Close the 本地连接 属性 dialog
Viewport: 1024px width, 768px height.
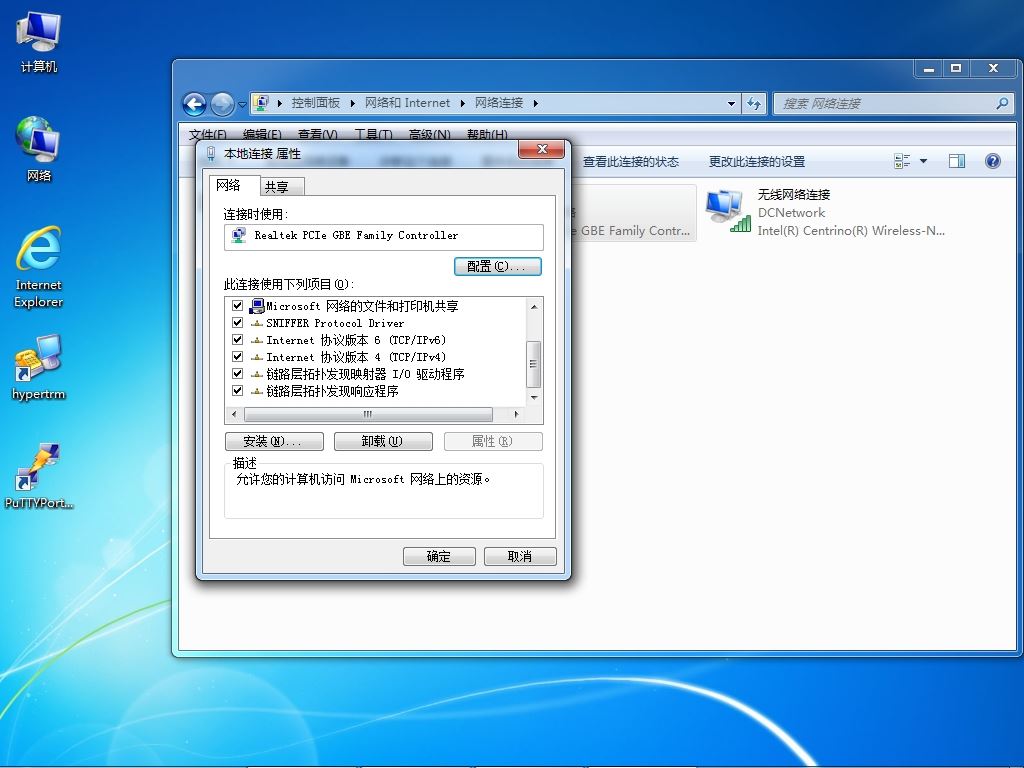[x=541, y=150]
